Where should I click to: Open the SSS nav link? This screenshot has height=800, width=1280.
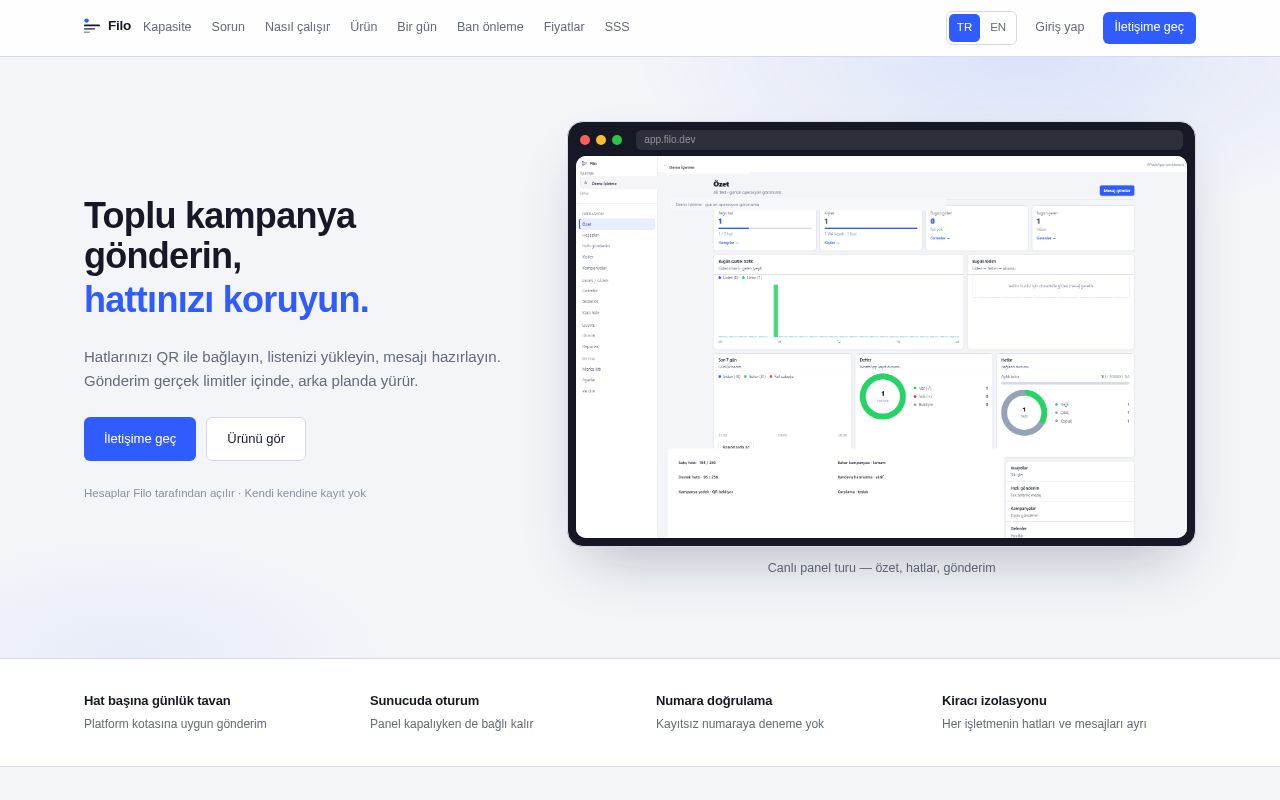click(x=617, y=27)
